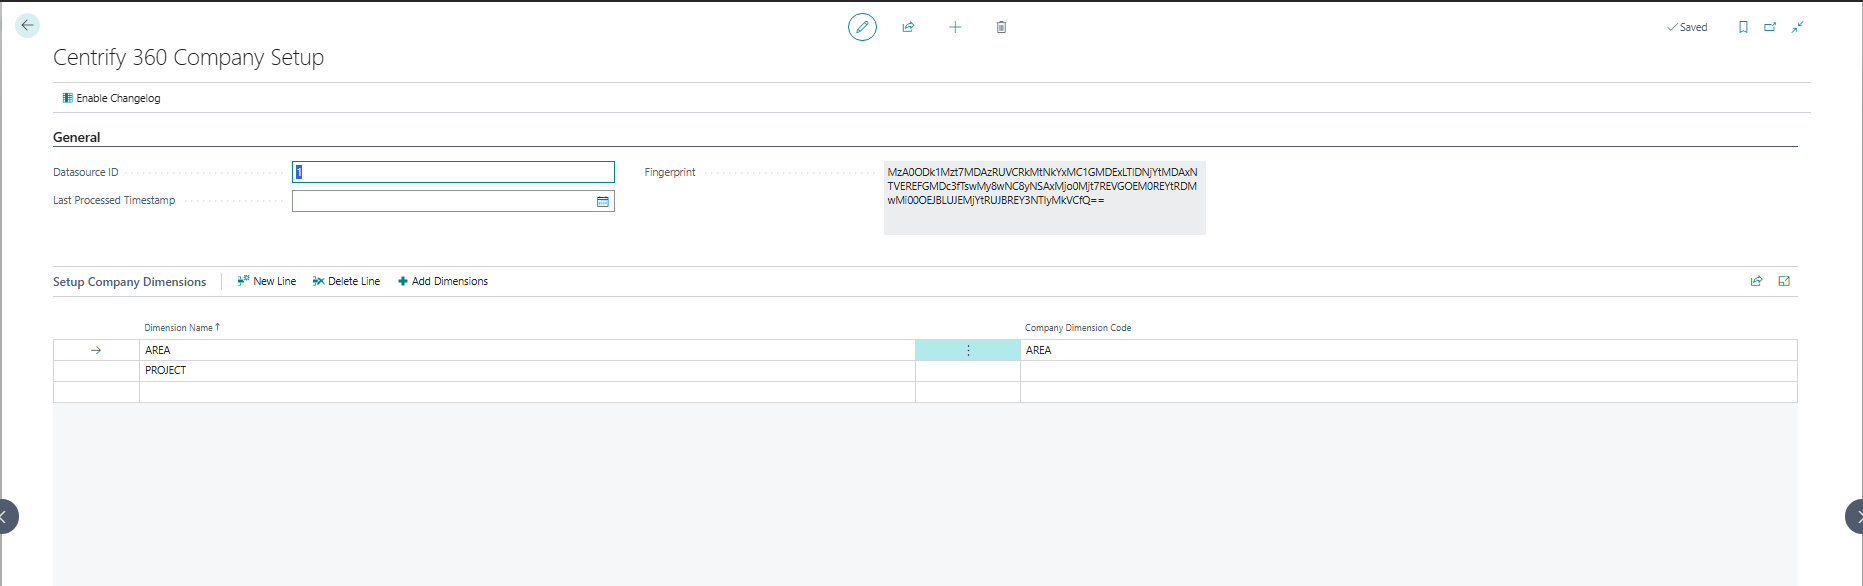This screenshot has width=1863, height=586.
Task: Toggle the pencil edit mode icon
Action: coord(862,27)
